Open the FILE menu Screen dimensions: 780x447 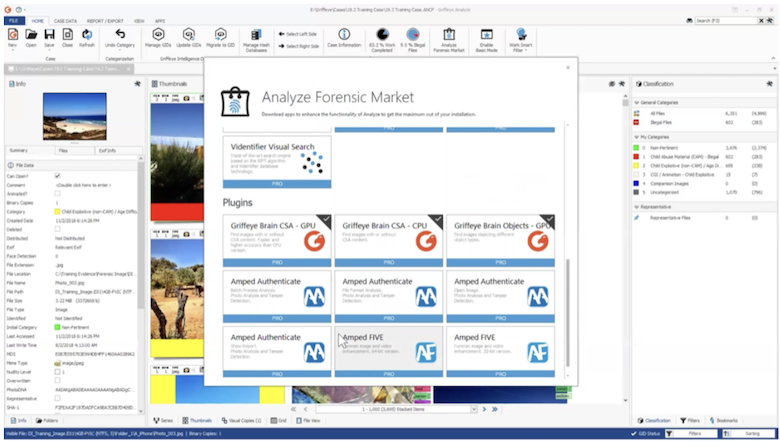coord(14,20)
